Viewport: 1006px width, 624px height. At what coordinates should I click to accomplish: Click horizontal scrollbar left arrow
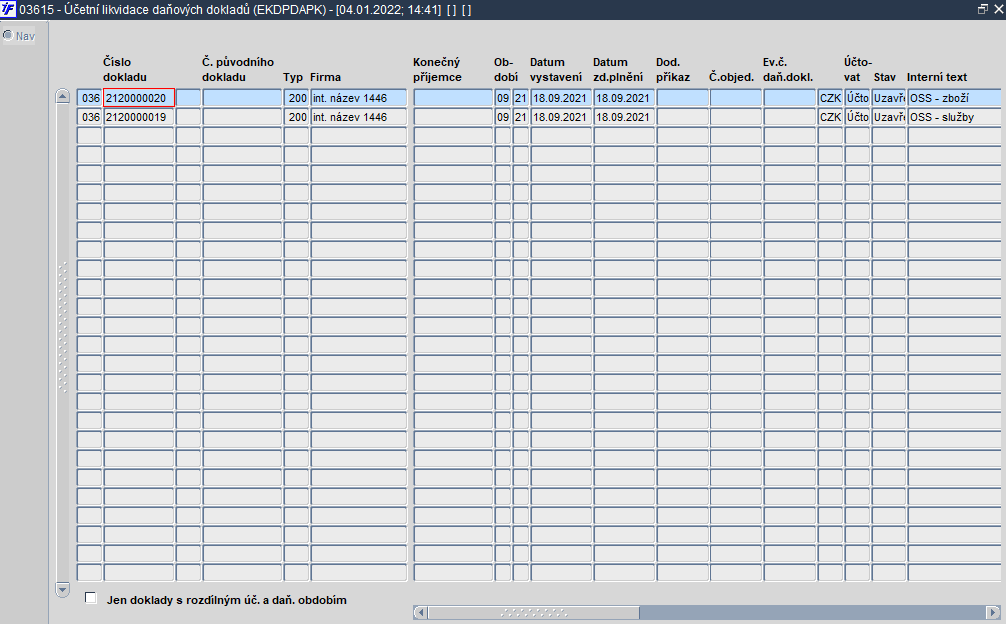pos(420,612)
